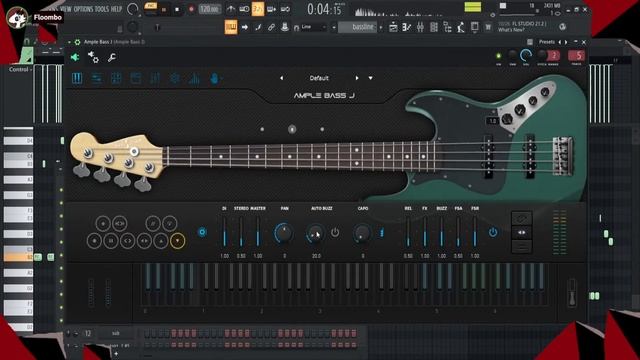The image size is (640, 360).
Task: Click the mixer faders icon in FL toolbar
Action: 420,27
